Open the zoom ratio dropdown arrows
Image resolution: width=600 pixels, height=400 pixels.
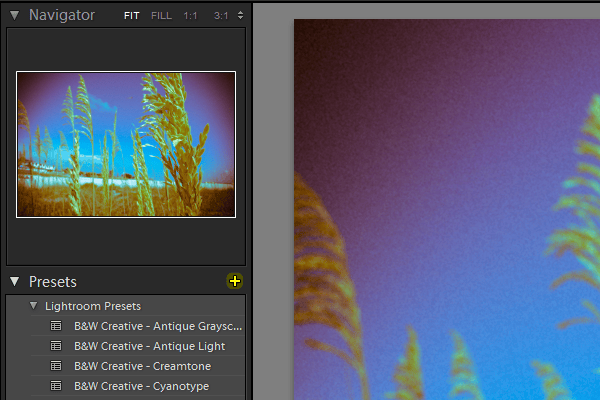pyautogui.click(x=240, y=15)
